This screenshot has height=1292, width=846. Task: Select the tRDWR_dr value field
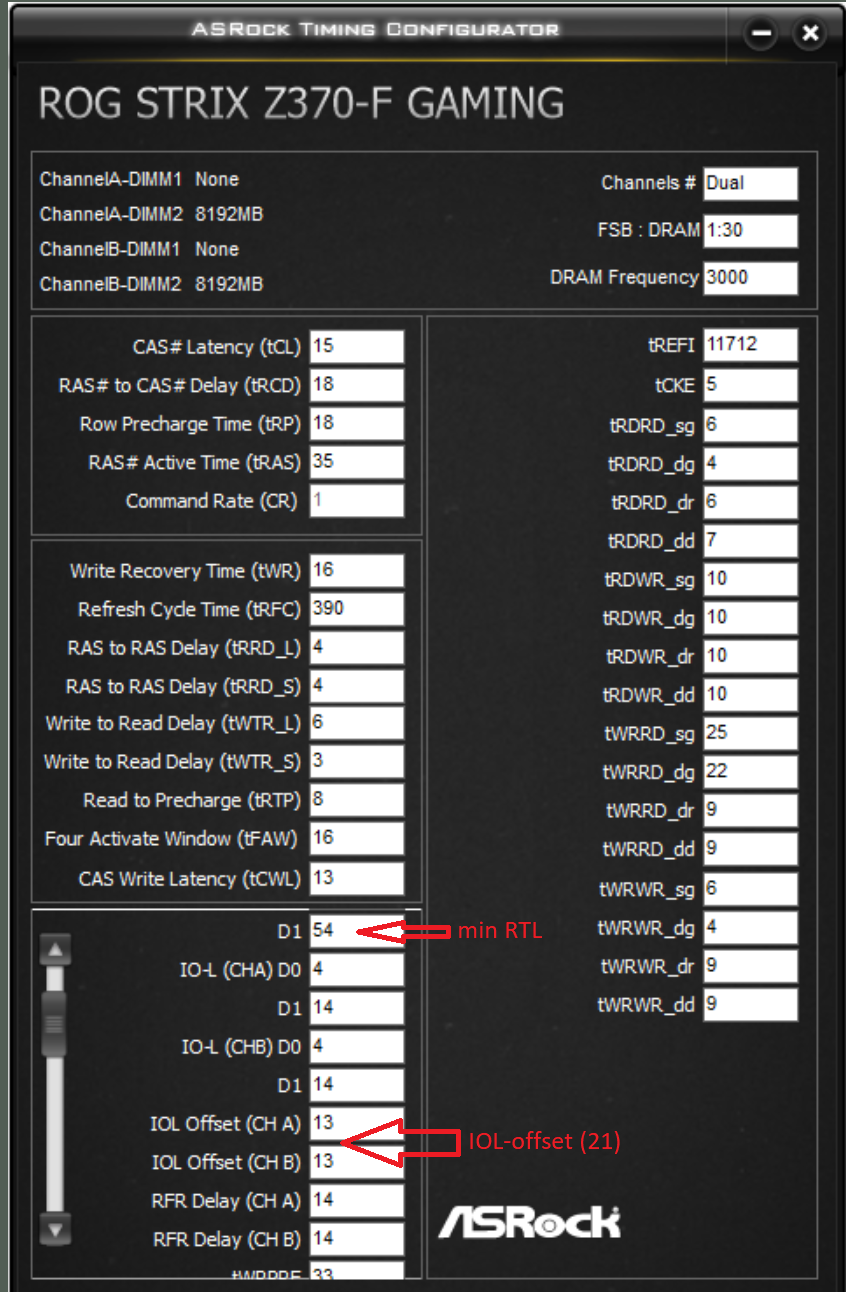(750, 657)
